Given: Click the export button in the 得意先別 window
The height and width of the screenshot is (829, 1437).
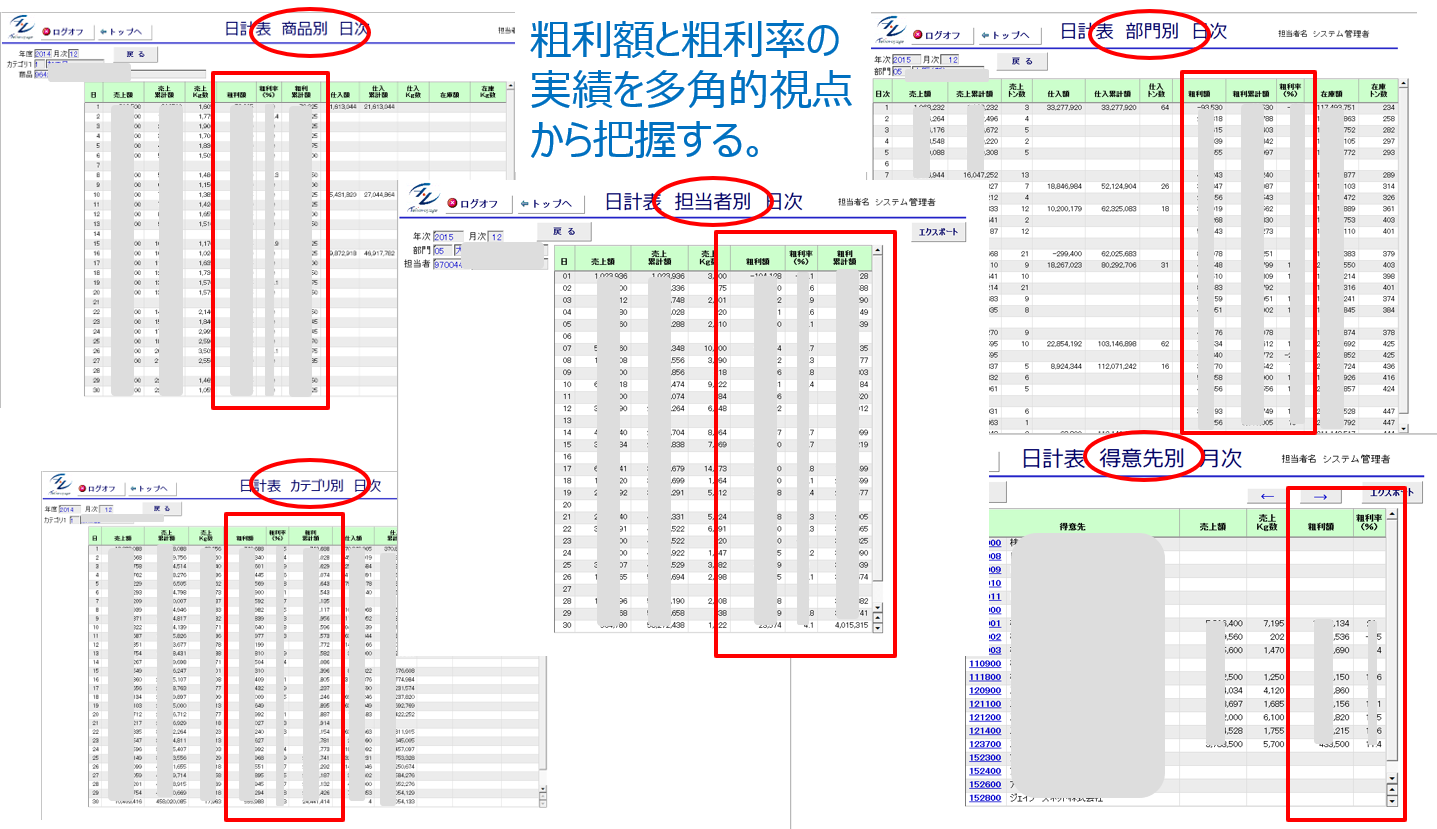Looking at the screenshot, I should (x=1390, y=492).
